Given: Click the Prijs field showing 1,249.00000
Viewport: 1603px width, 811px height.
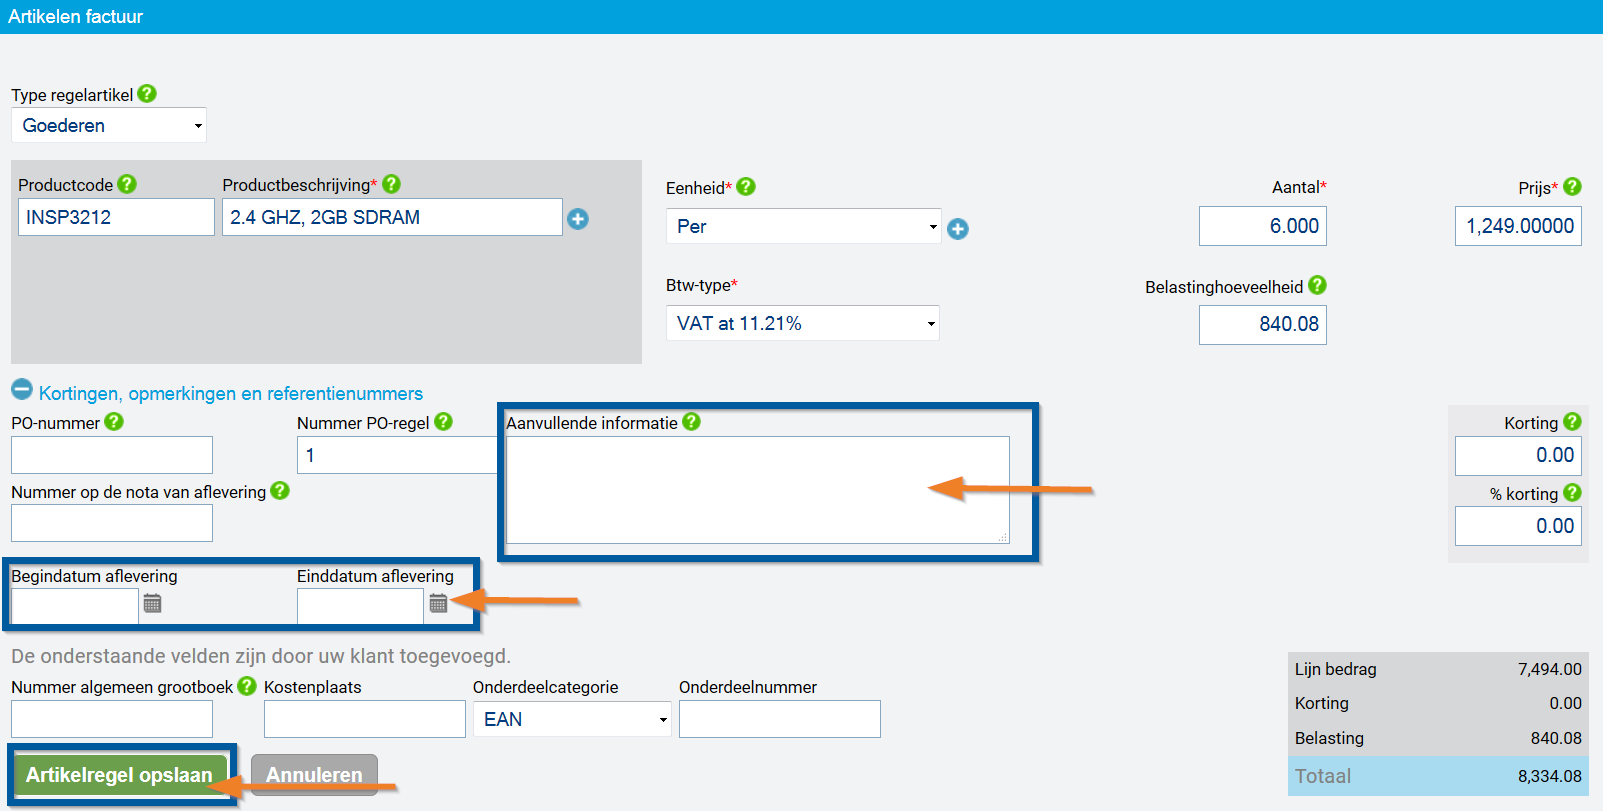Looking at the screenshot, I should click(x=1518, y=226).
